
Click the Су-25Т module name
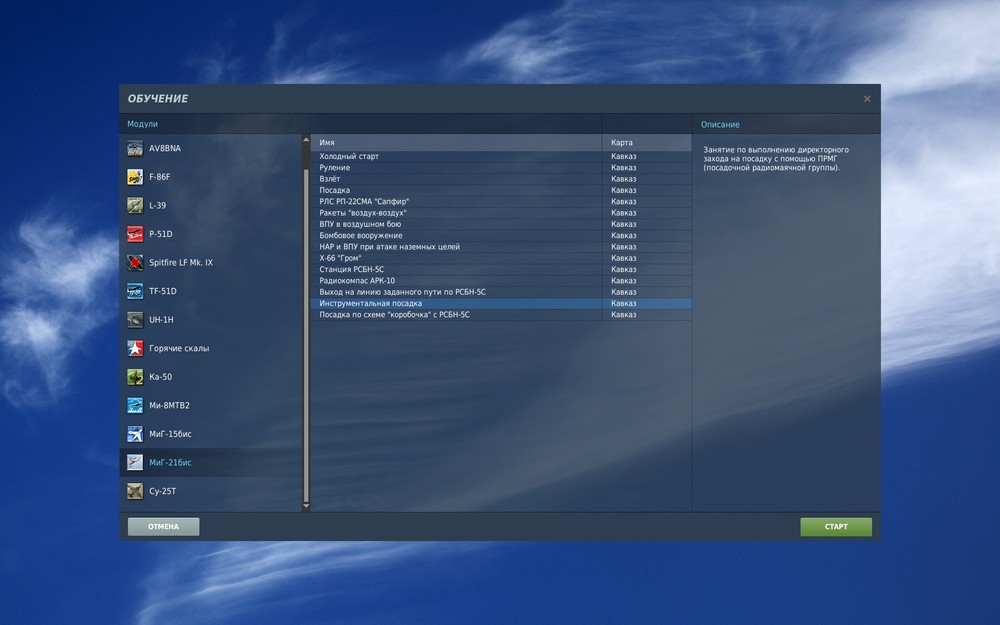163,491
